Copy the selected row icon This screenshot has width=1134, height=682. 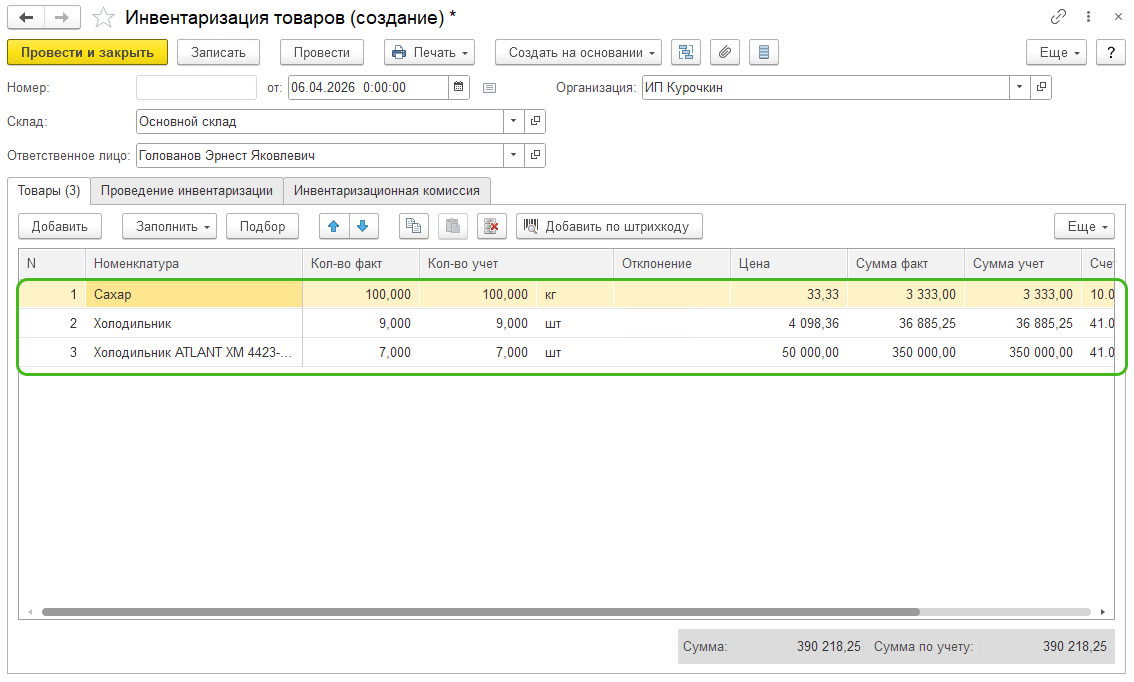click(414, 226)
